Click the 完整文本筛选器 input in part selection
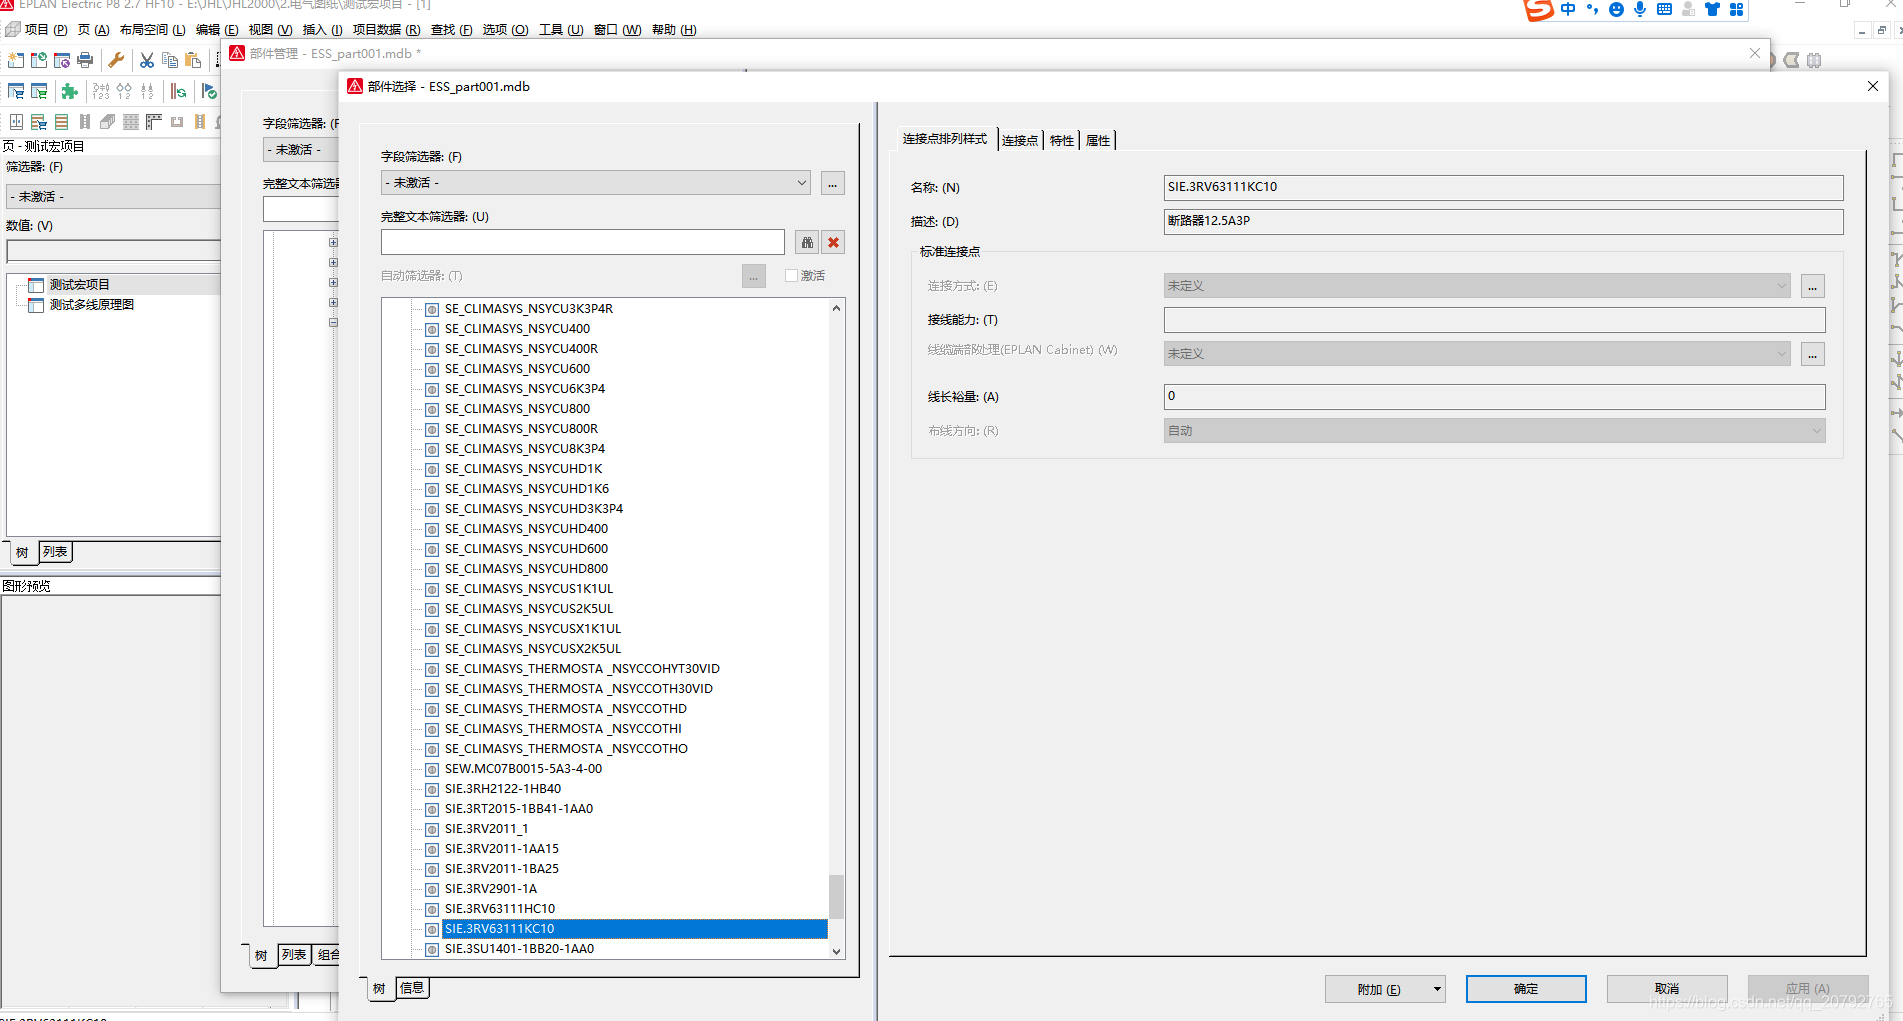 click(x=582, y=242)
